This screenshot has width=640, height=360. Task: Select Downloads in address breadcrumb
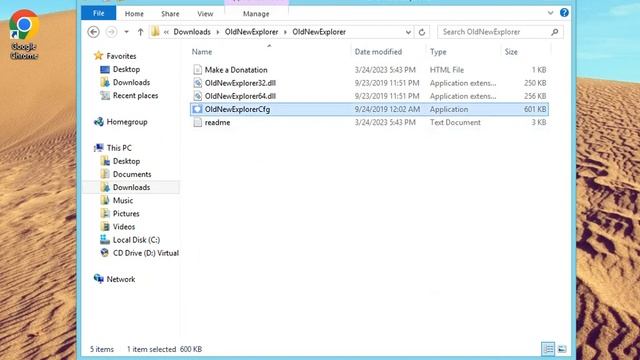192,32
